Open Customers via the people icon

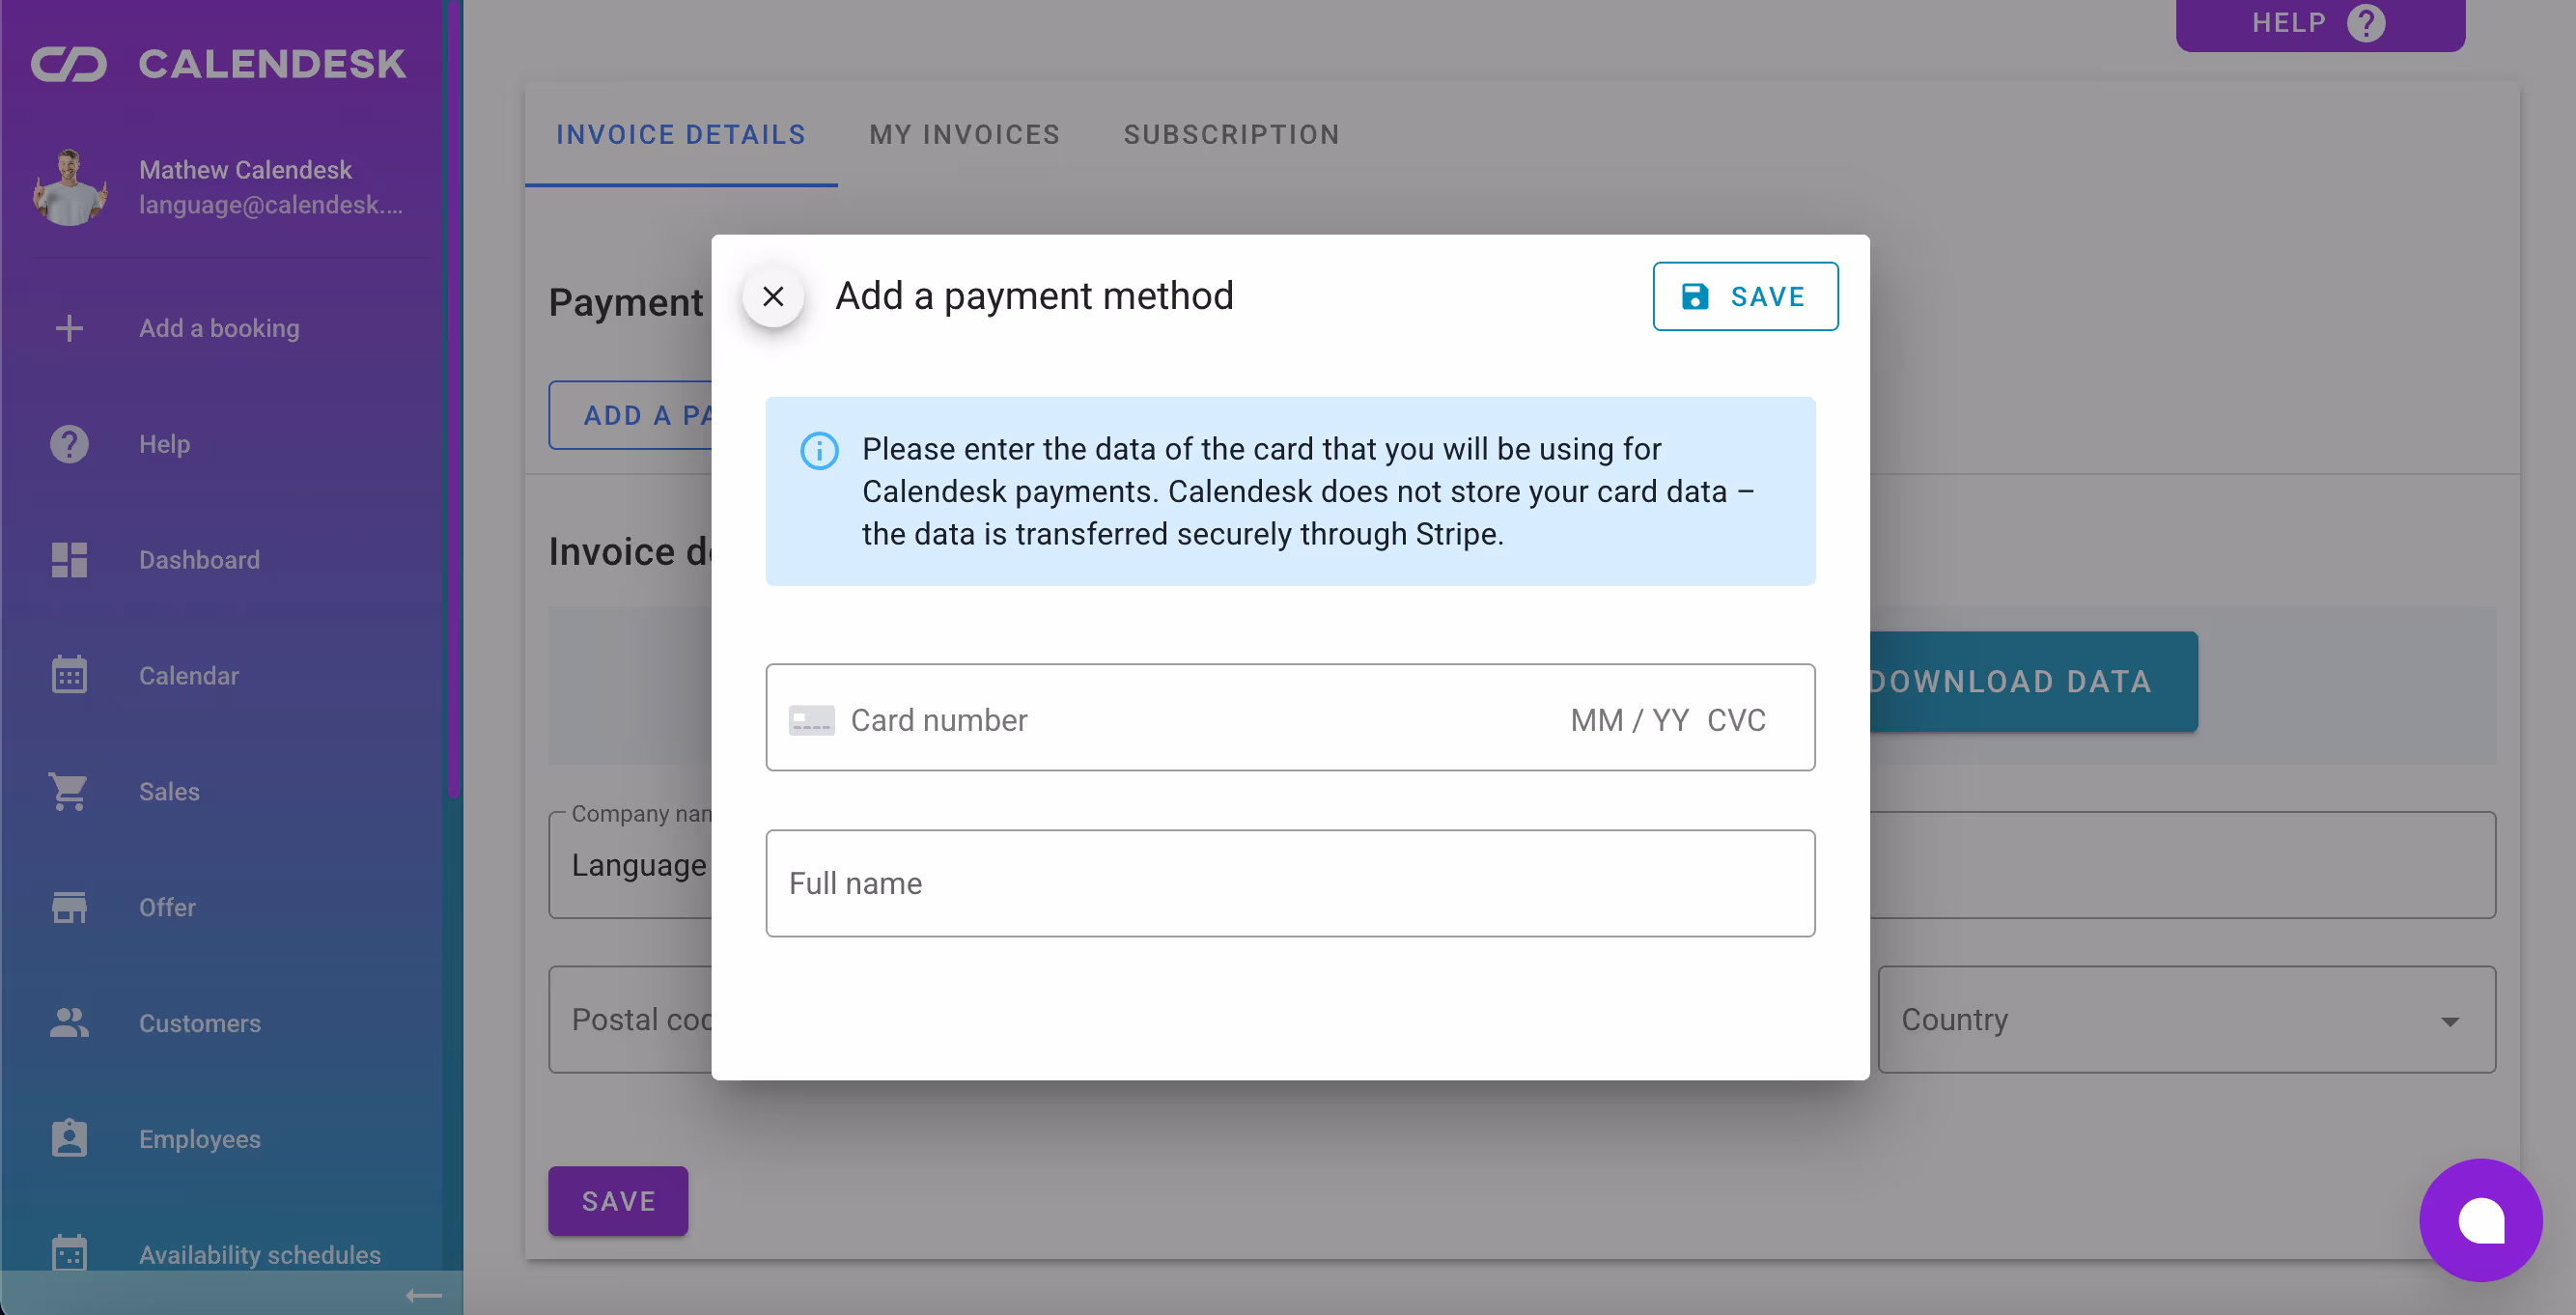(x=68, y=1022)
